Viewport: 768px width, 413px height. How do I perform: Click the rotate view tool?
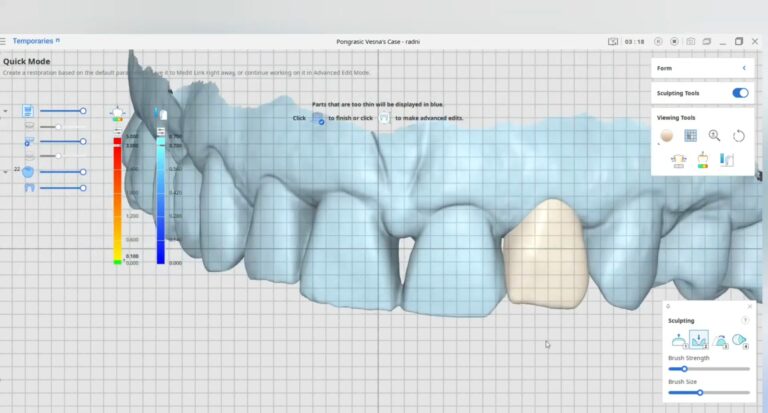tap(739, 136)
